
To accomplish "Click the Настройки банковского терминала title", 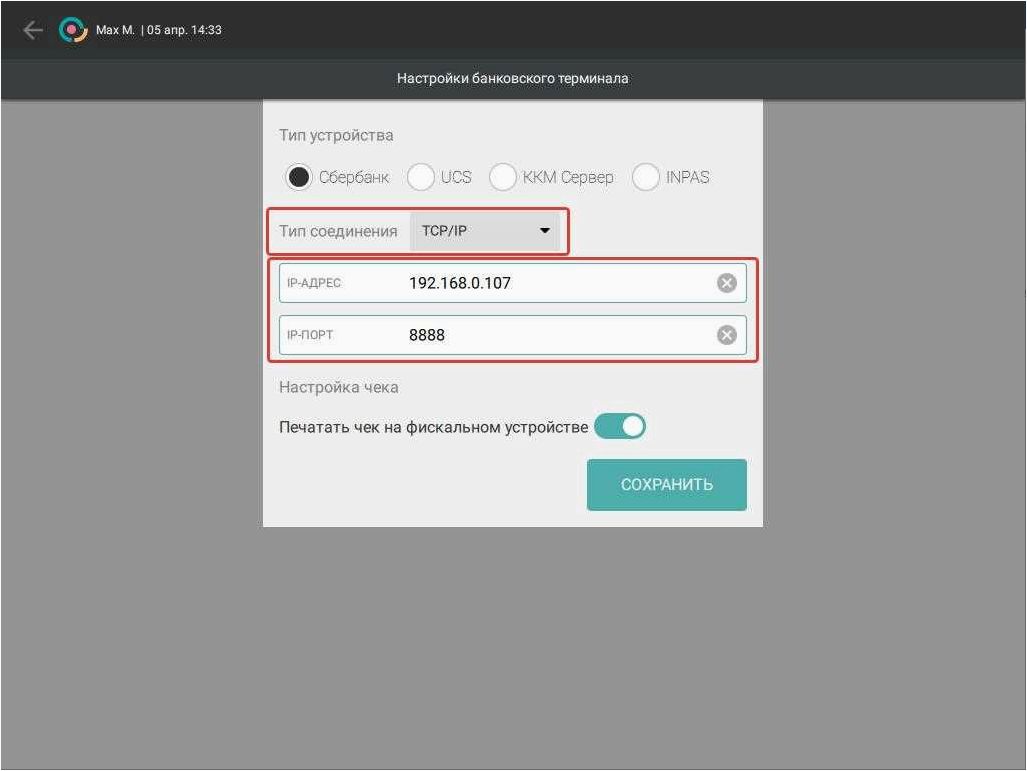I will pos(513,79).
